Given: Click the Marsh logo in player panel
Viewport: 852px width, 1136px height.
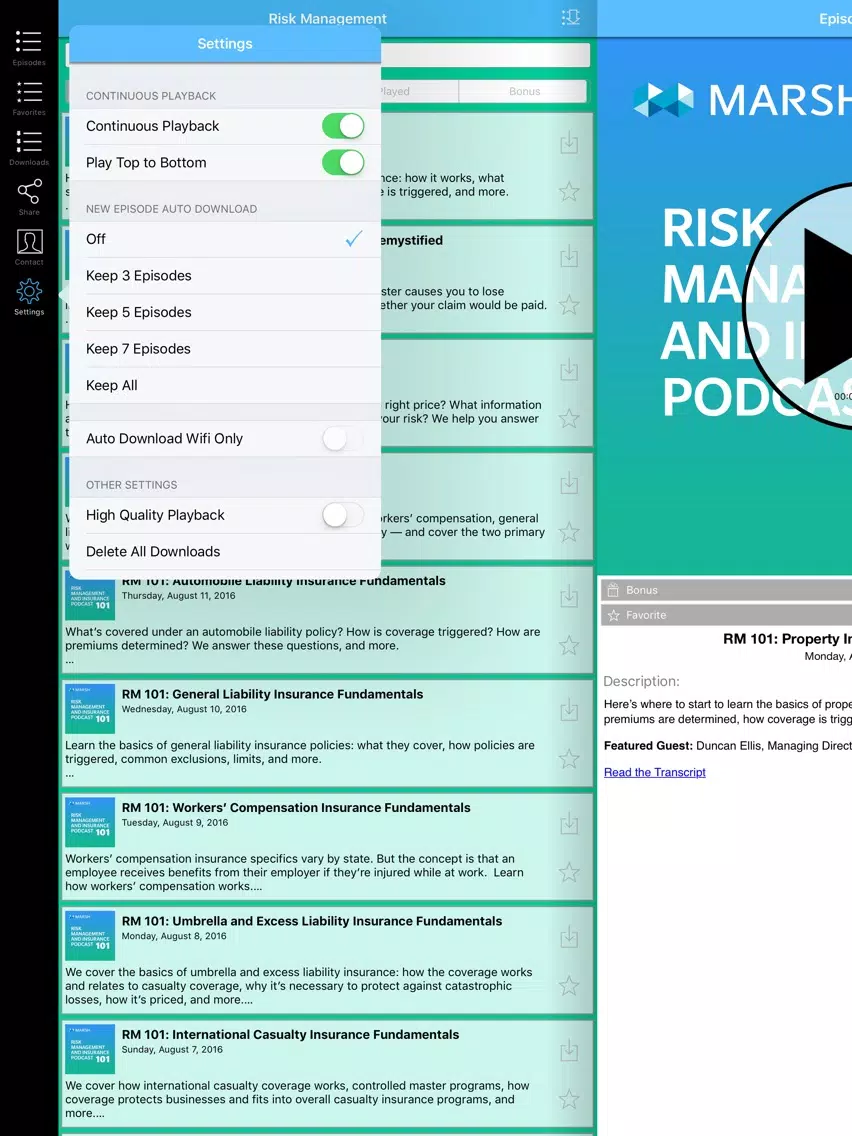Looking at the screenshot, I should 743,100.
